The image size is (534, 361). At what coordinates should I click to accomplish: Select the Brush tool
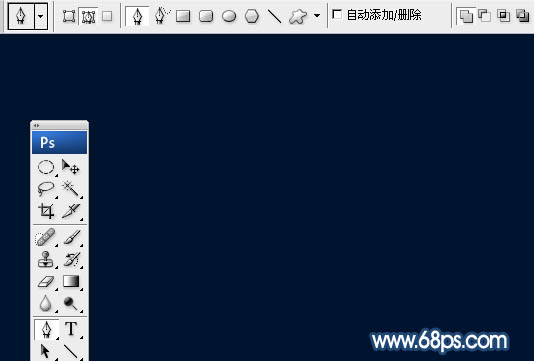[72, 237]
